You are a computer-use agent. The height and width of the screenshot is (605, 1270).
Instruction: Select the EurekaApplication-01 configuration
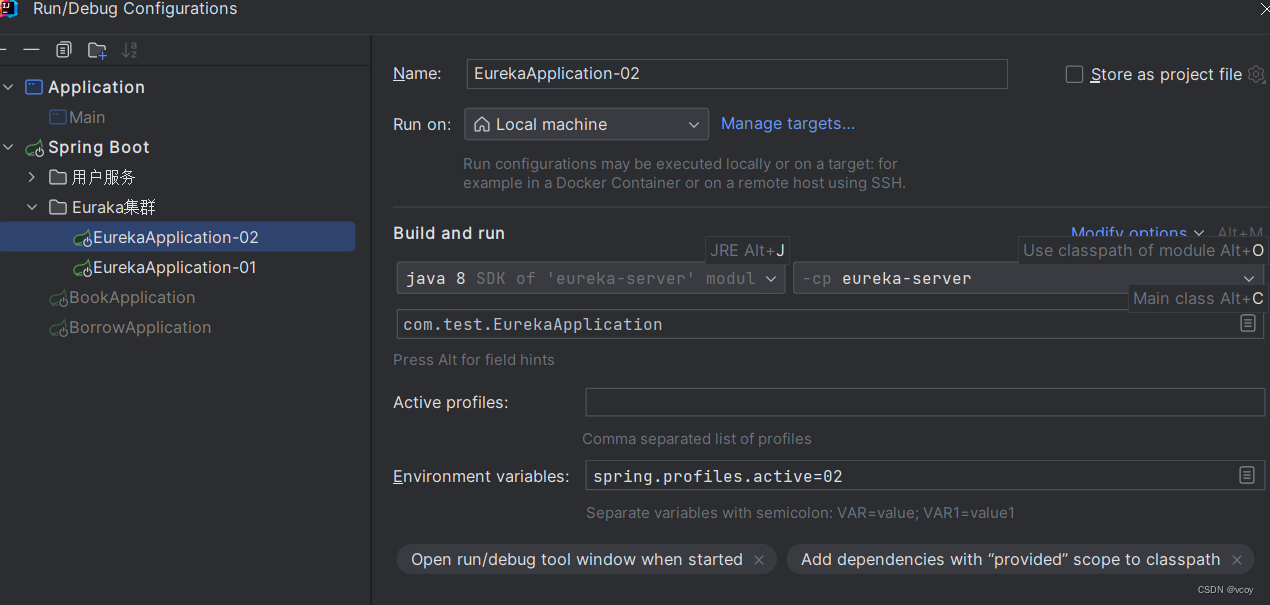point(175,267)
